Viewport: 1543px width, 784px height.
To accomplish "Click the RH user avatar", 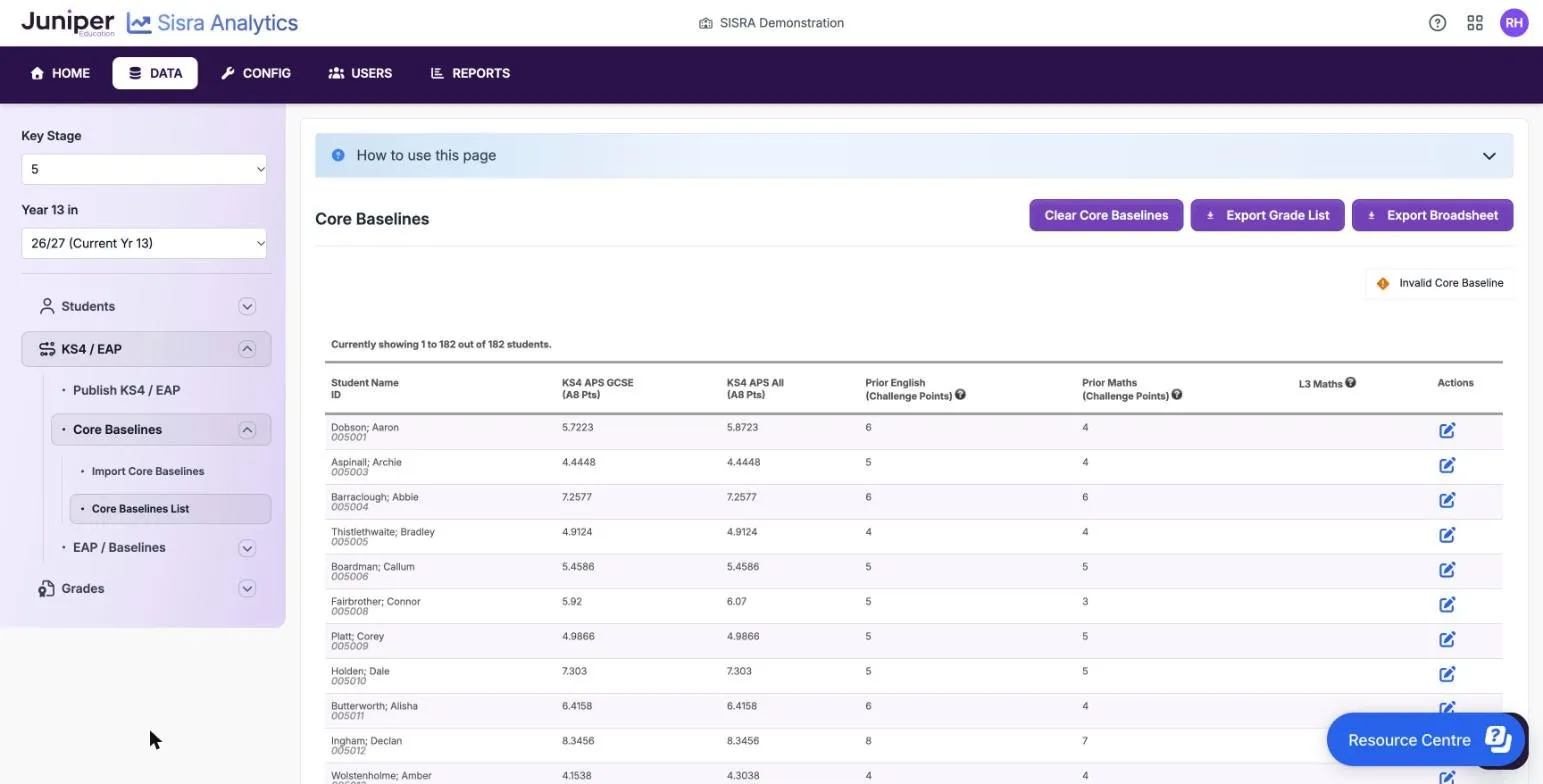I will 1513,23.
